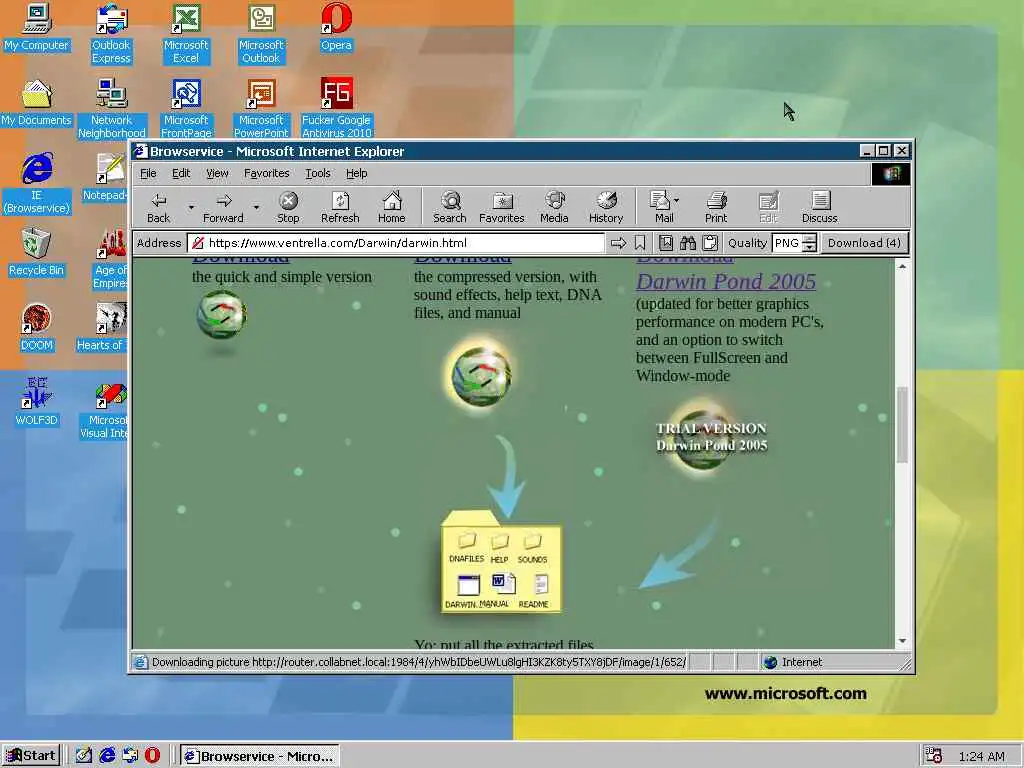The width and height of the screenshot is (1024, 768).
Task: Show the History pane
Action: pyautogui.click(x=606, y=208)
